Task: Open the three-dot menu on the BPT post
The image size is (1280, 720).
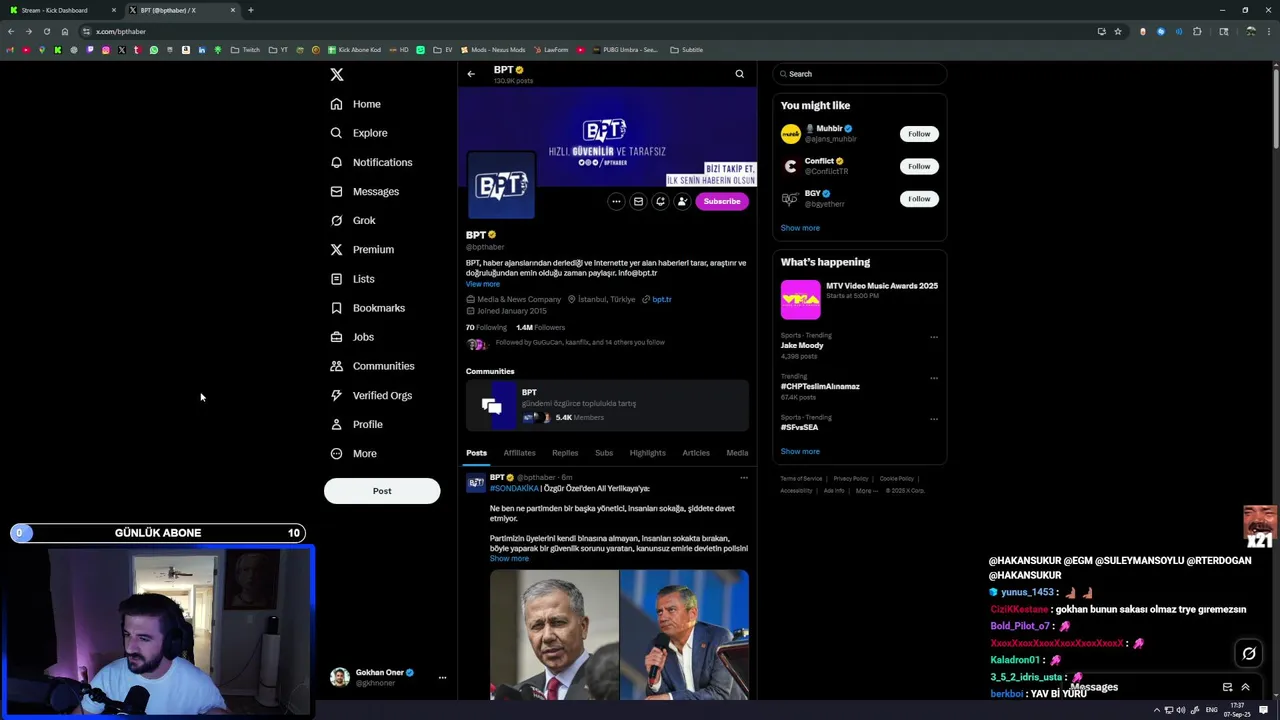Action: 743,478
